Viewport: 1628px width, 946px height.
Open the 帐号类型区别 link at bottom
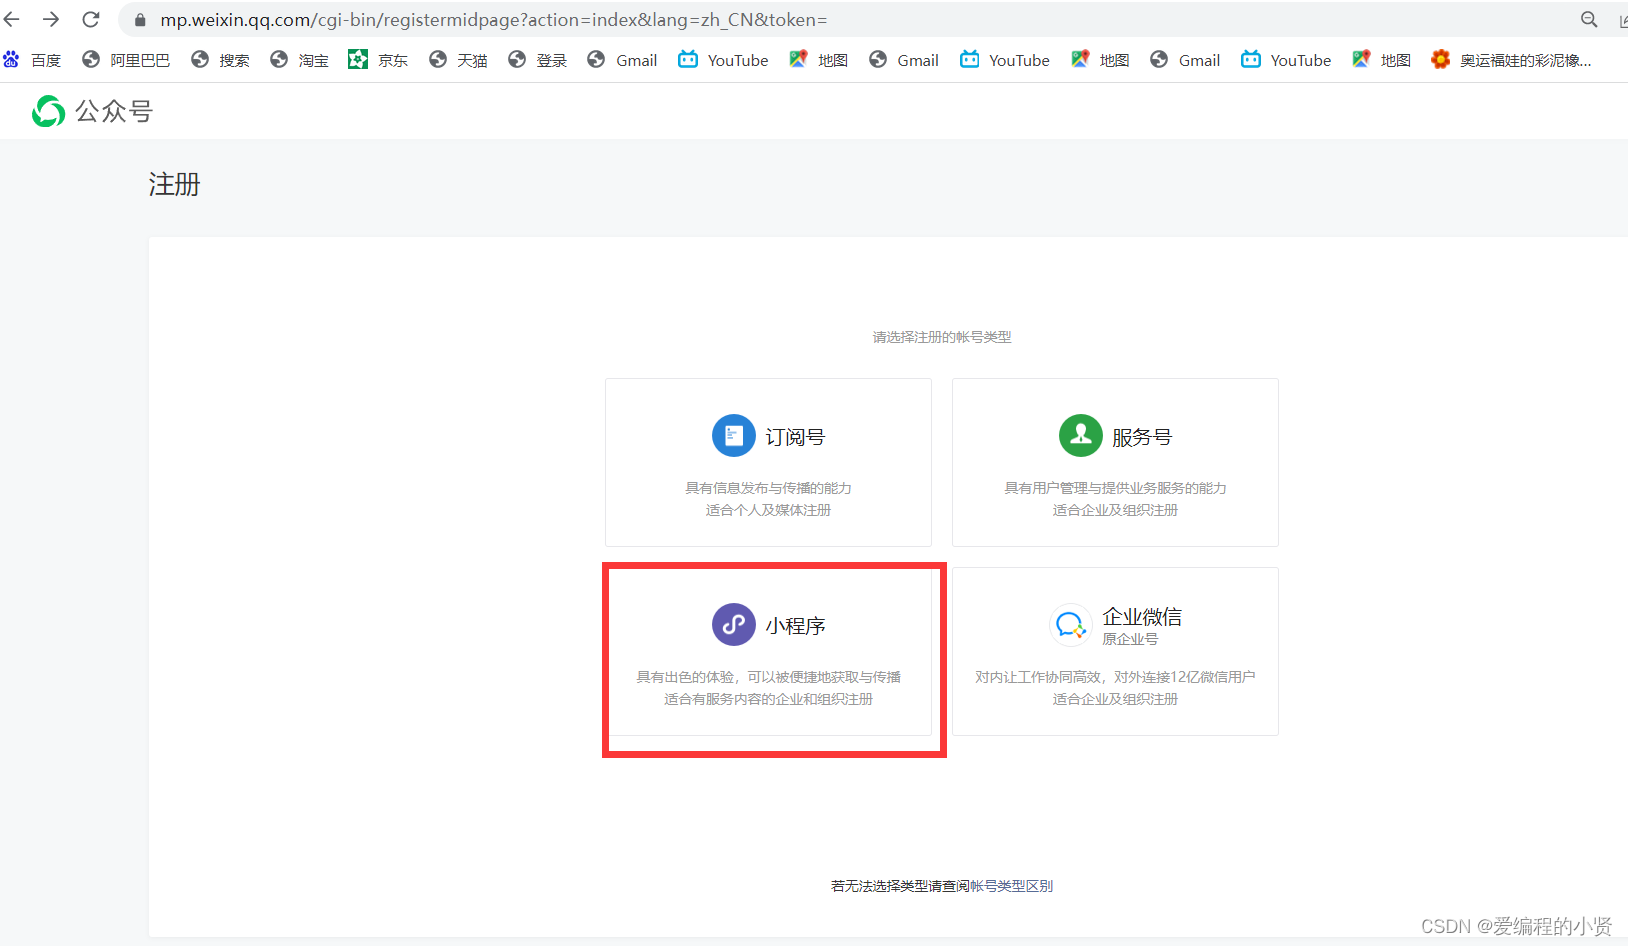click(1011, 886)
